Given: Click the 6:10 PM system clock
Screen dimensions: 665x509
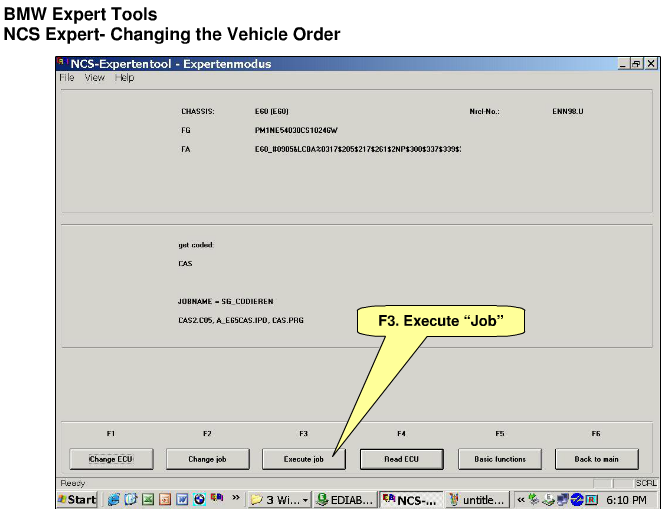Looking at the screenshot, I should point(626,500).
